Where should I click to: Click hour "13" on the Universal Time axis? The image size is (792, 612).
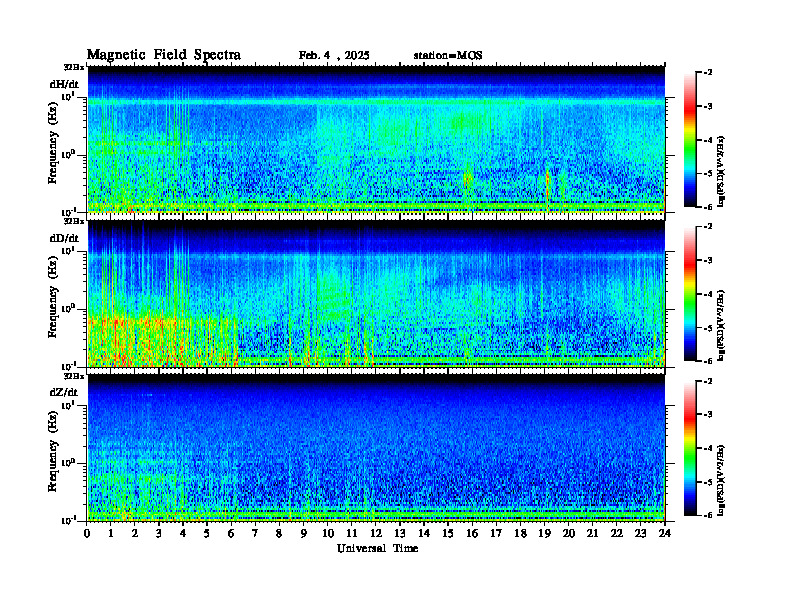[x=400, y=533]
